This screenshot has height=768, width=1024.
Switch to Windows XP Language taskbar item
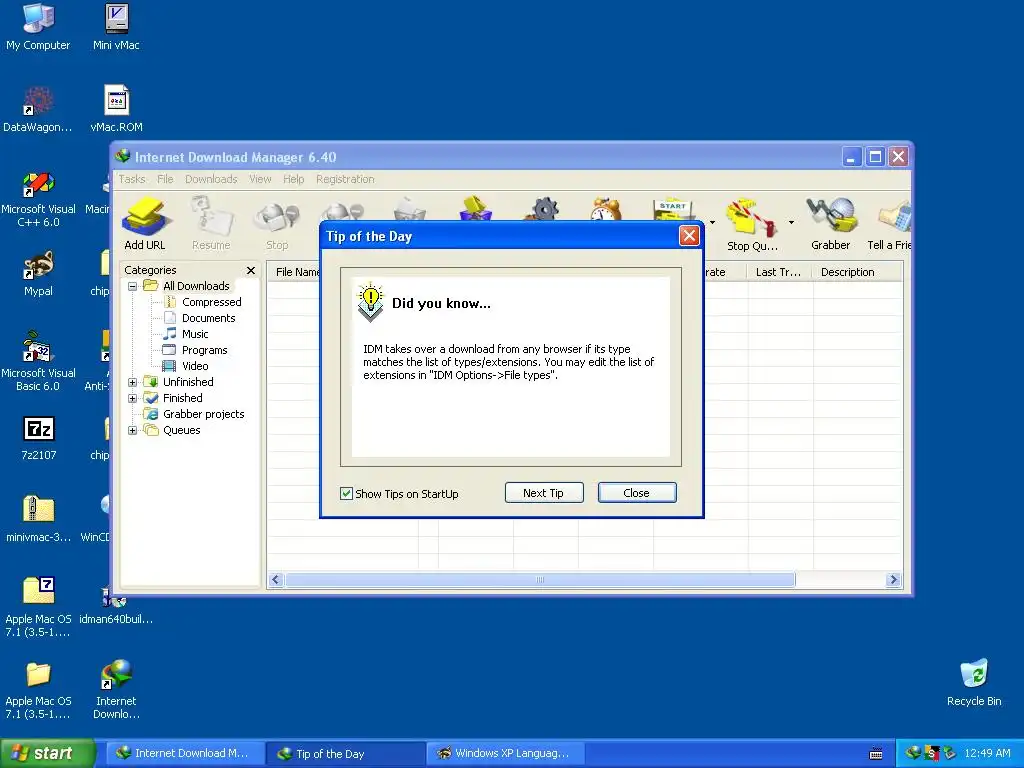(505, 753)
